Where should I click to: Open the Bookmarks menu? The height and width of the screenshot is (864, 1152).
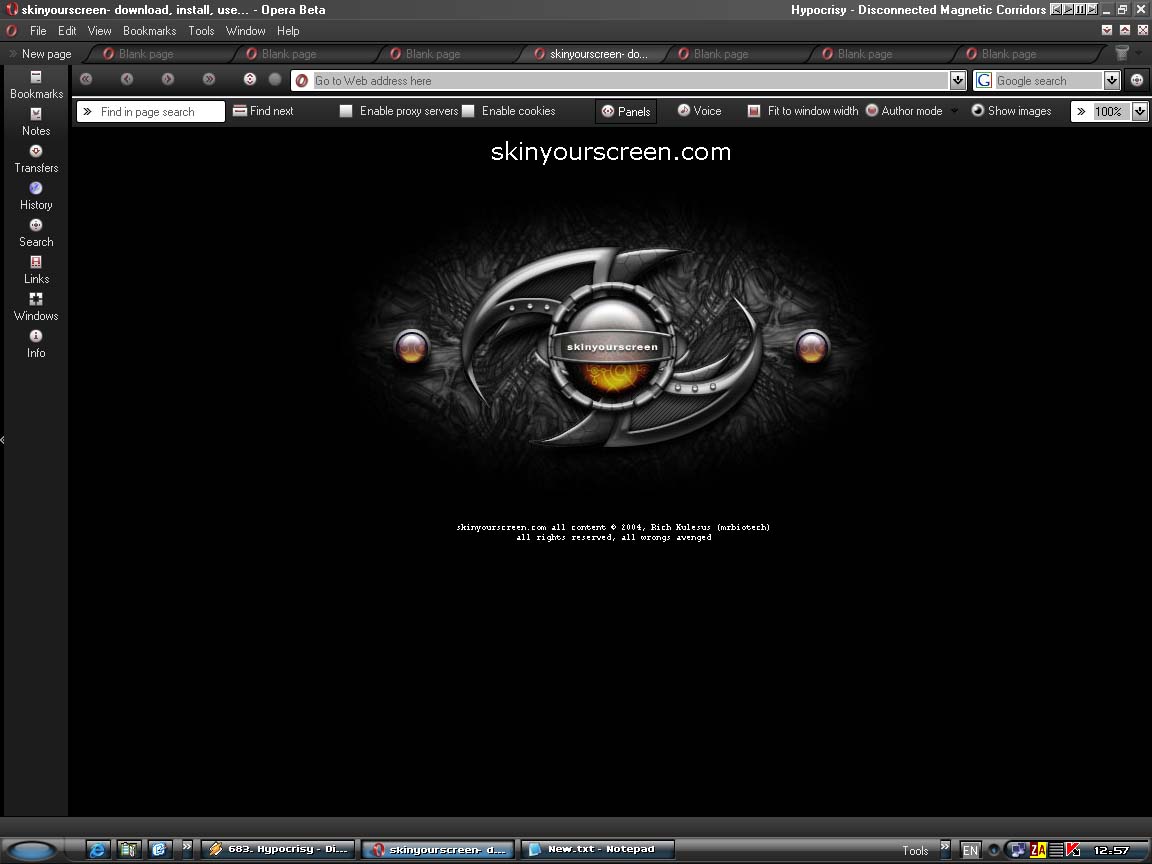click(x=149, y=31)
